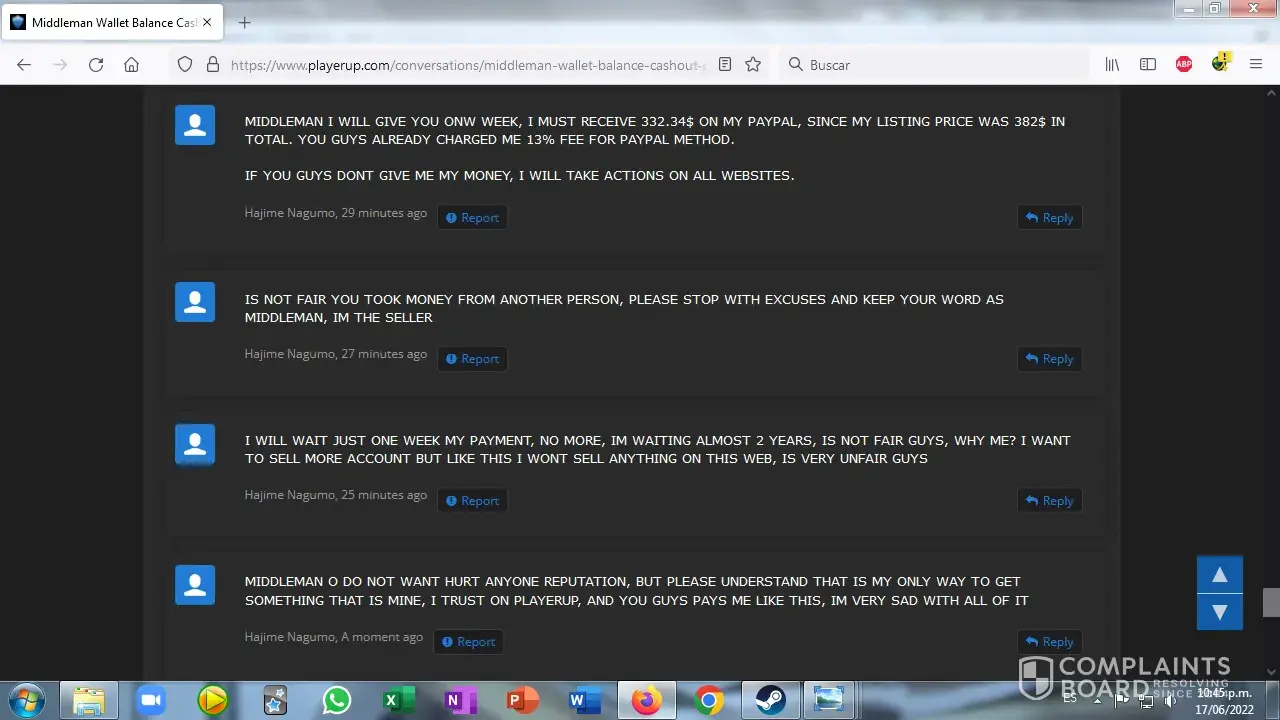This screenshot has width=1280, height=720.
Task: Reply to the message posted 25 minutes ago
Action: click(x=1050, y=500)
